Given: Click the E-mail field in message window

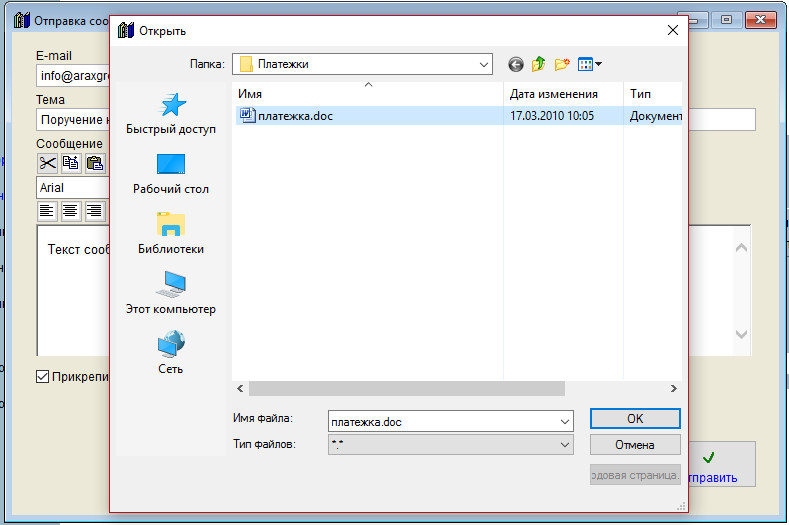Looking at the screenshot, I should [x=73, y=76].
